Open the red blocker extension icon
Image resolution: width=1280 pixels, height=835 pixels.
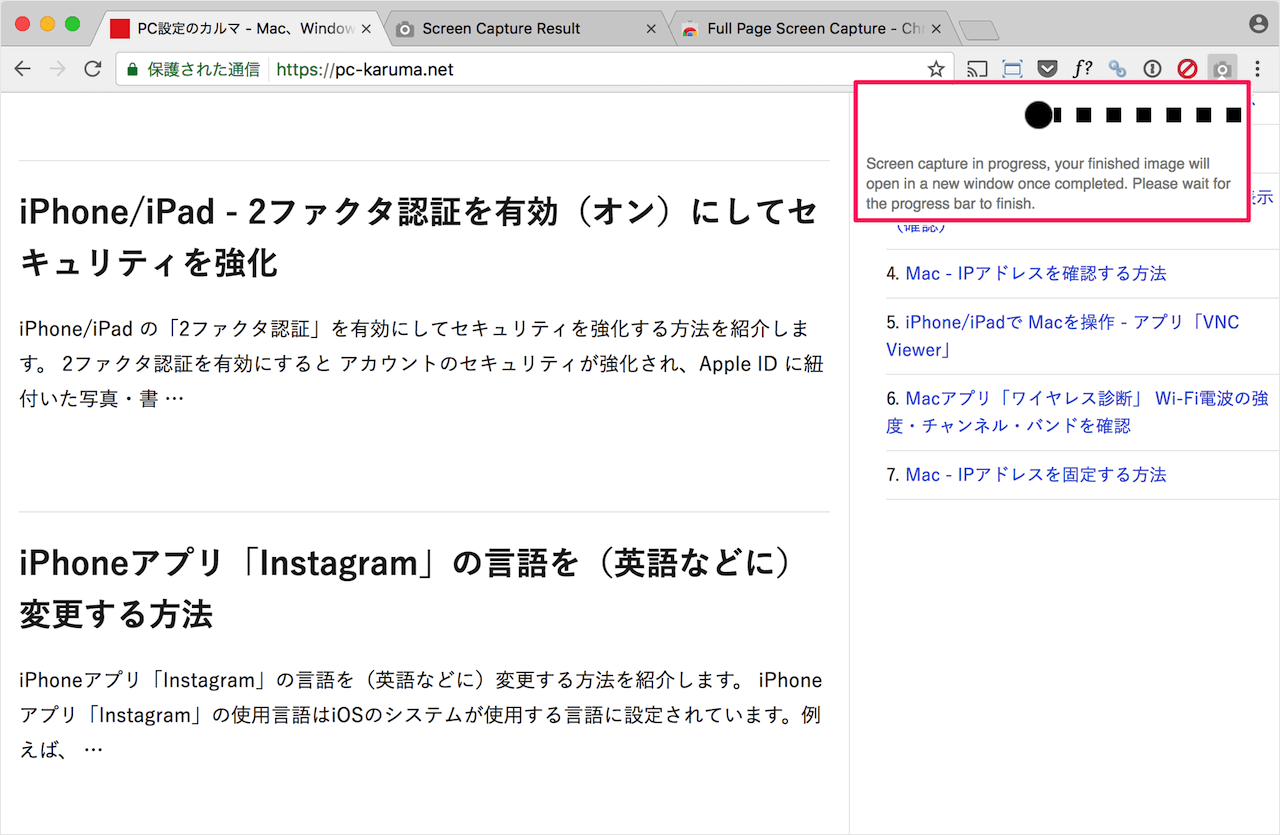coord(1187,69)
